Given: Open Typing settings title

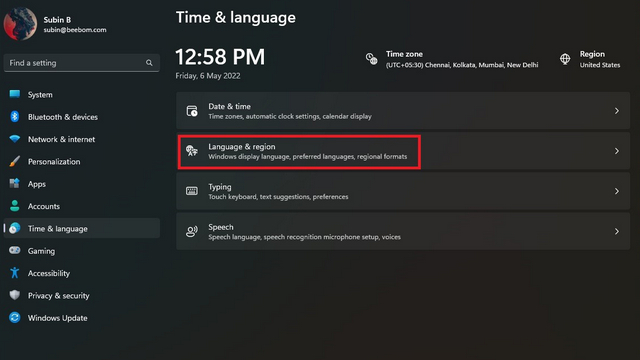Looking at the screenshot, I should pos(220,187).
